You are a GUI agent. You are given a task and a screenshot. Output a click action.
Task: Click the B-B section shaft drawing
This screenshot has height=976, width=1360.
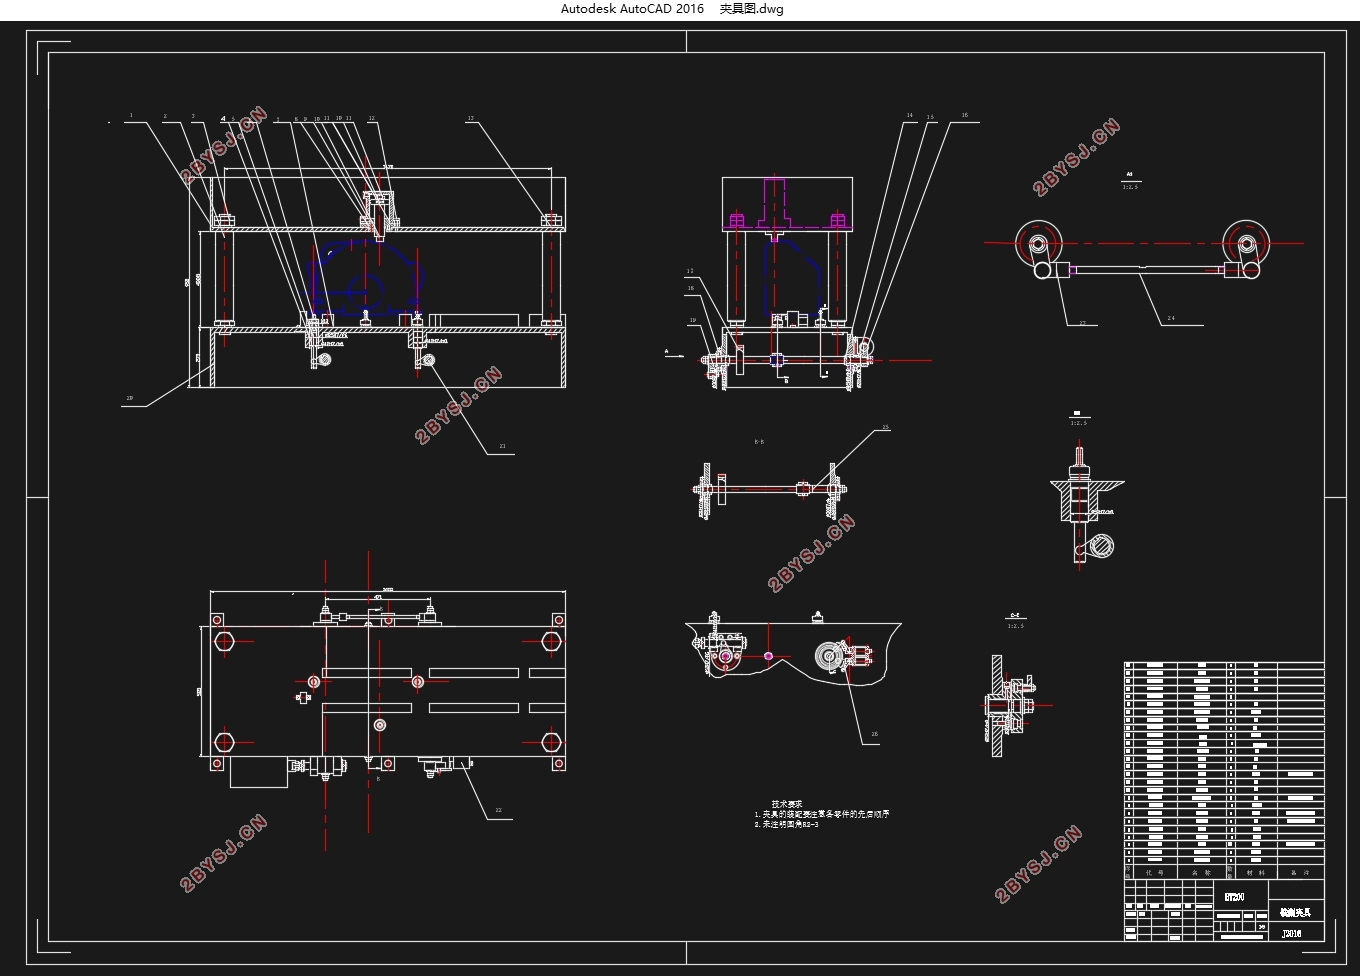pyautogui.click(x=772, y=490)
